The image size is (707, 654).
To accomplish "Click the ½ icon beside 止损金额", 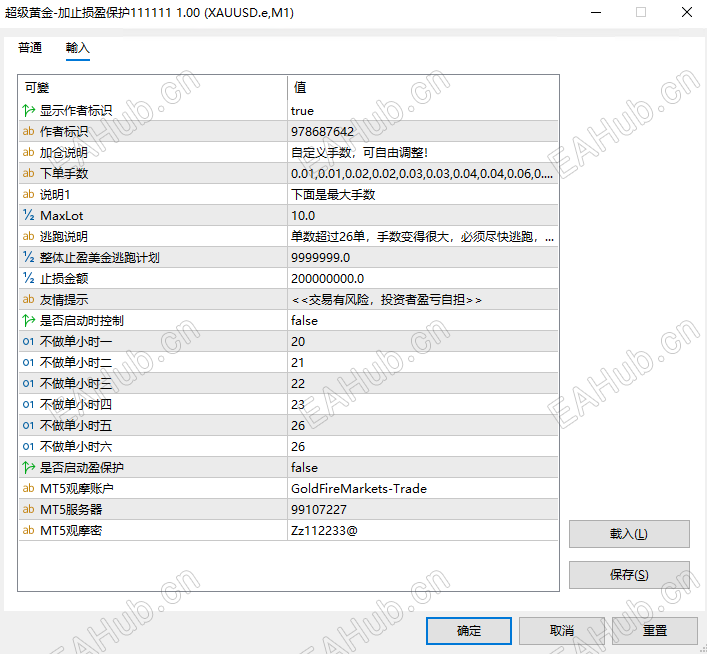I will click(28, 278).
